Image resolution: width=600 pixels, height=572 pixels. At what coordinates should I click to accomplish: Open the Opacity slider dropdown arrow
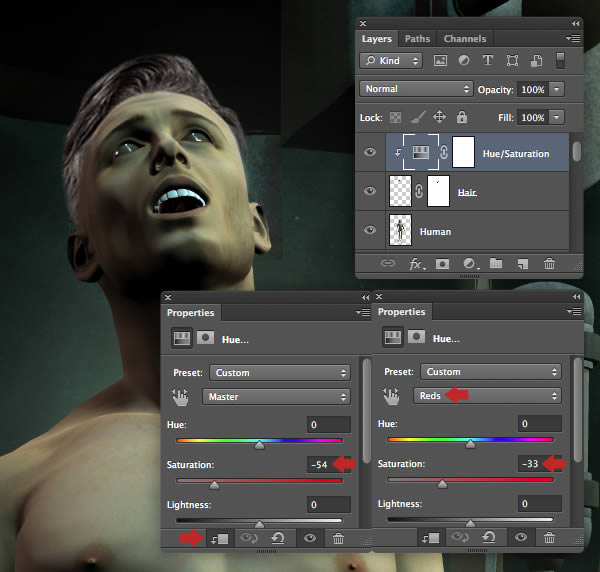pyautogui.click(x=556, y=89)
